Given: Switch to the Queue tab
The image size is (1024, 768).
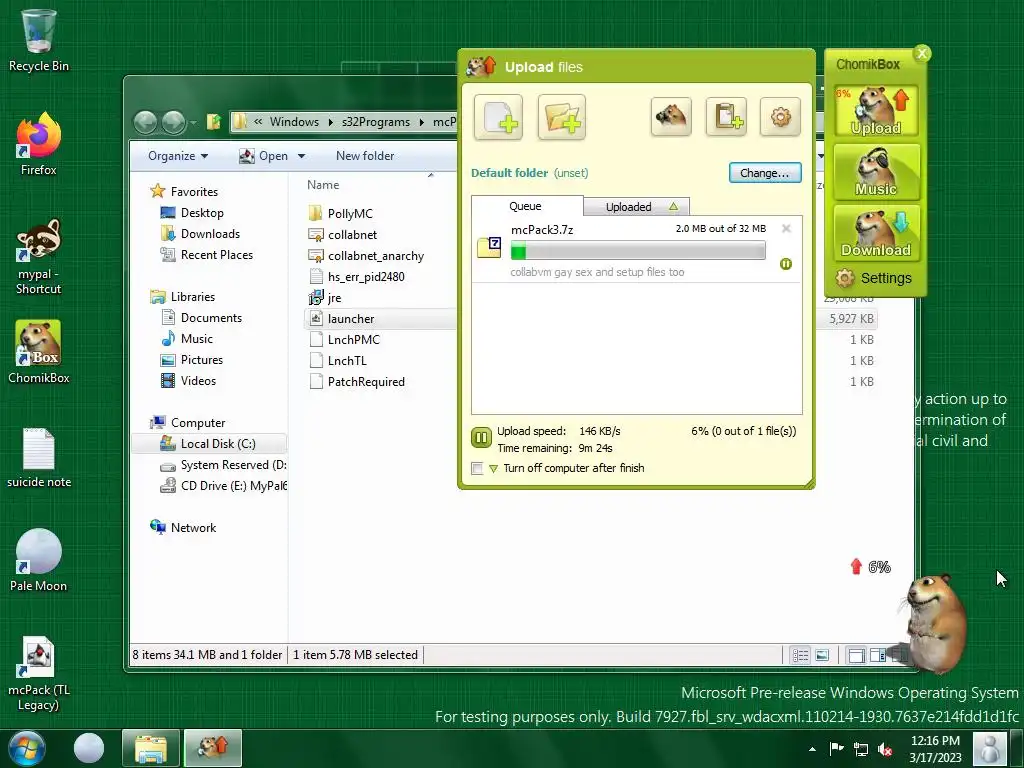Looking at the screenshot, I should click(526, 206).
